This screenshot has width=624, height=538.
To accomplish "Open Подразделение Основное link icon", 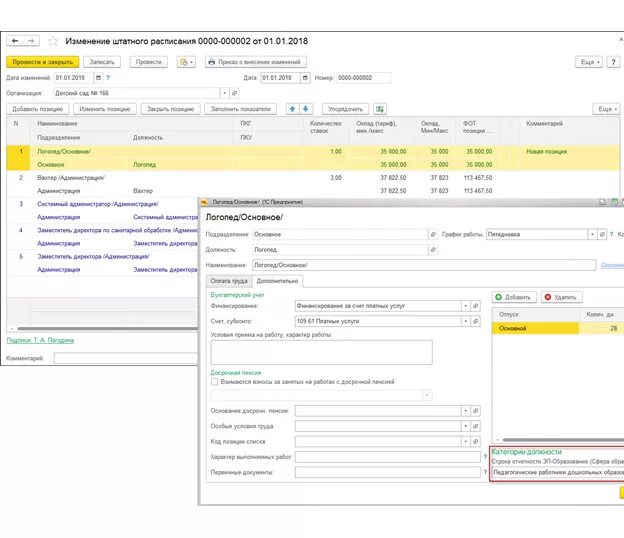I will click(x=433, y=234).
